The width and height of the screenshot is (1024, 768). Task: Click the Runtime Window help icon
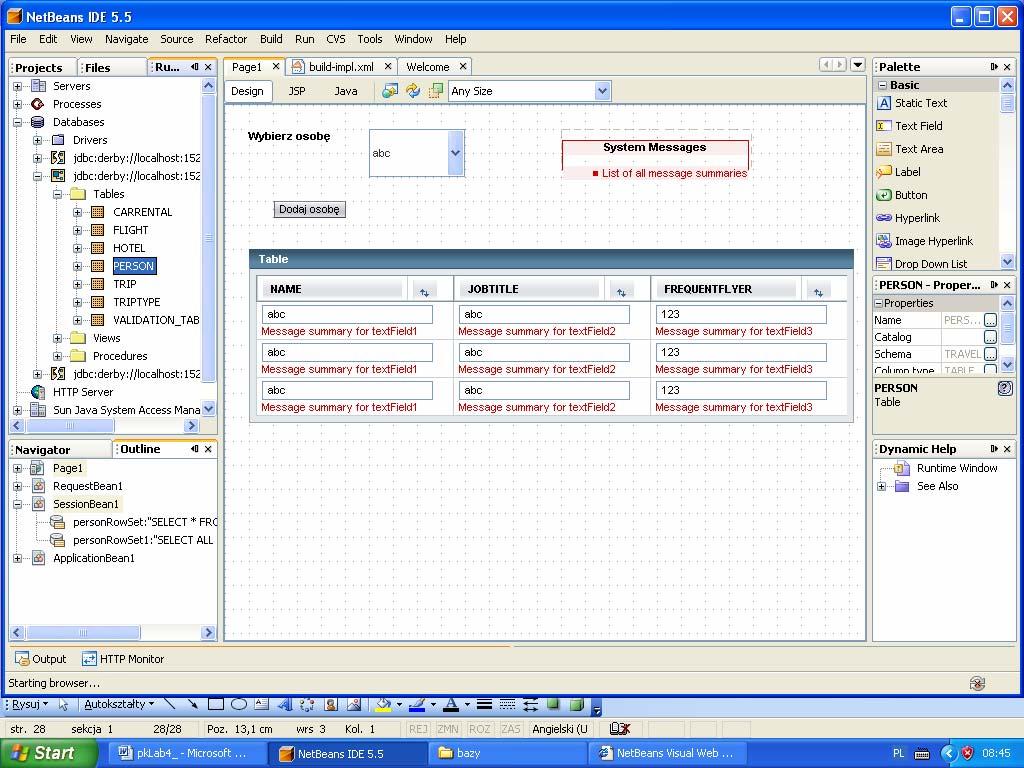901,468
